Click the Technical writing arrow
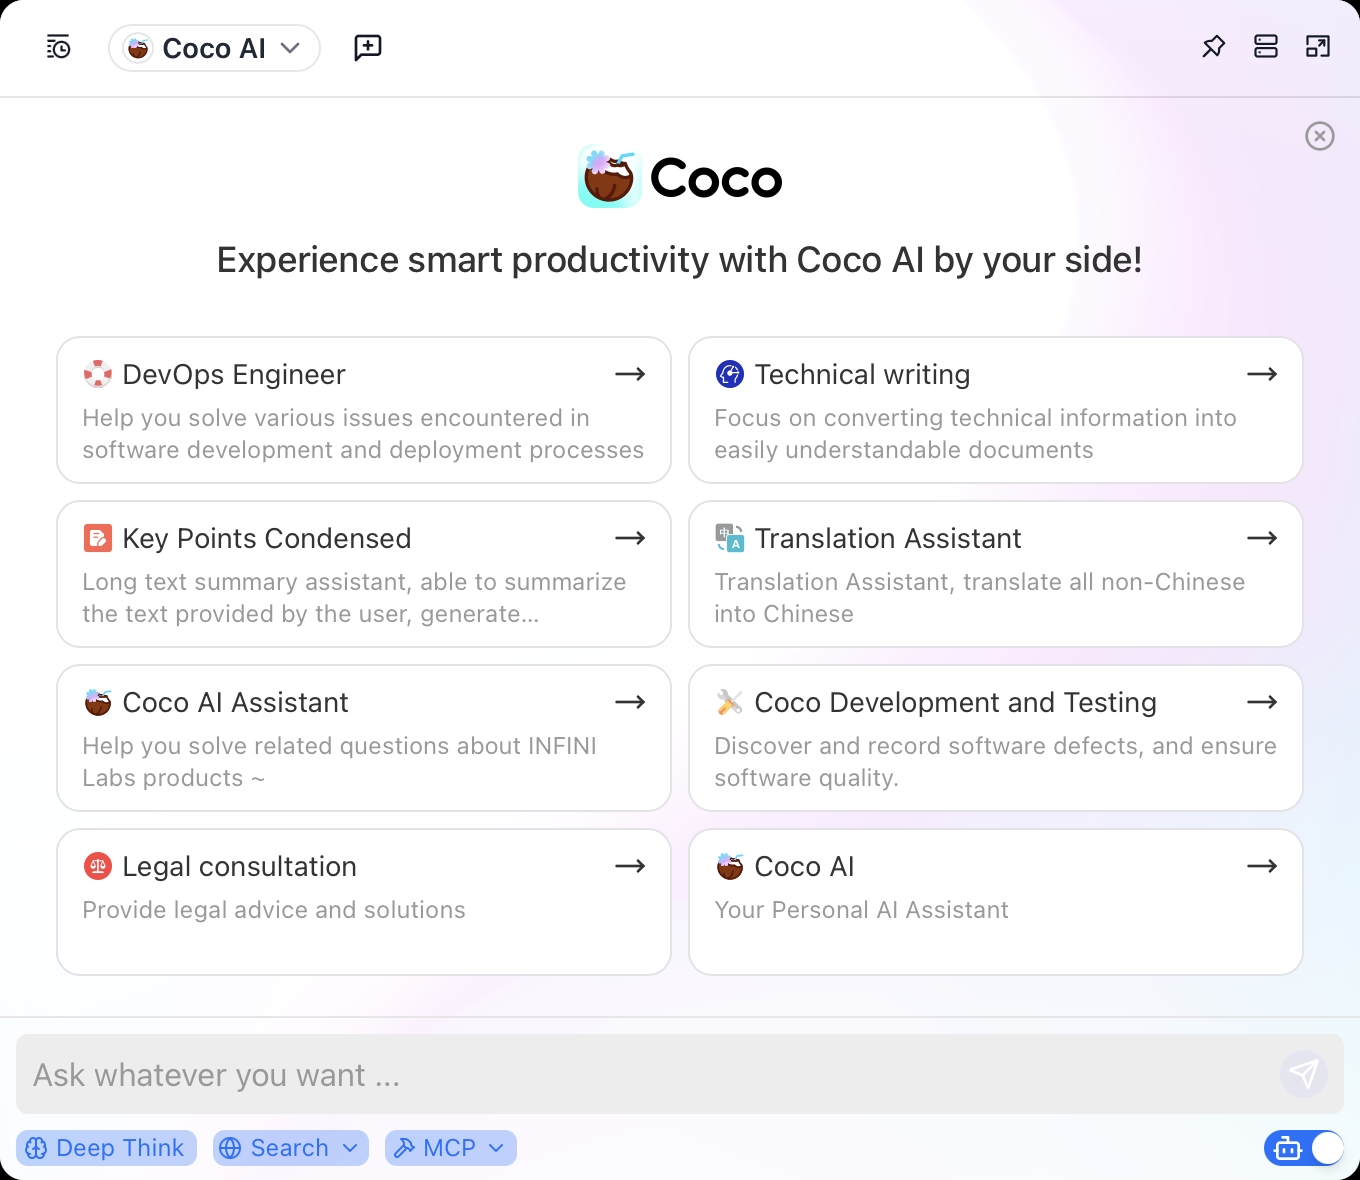 pyautogui.click(x=1262, y=374)
